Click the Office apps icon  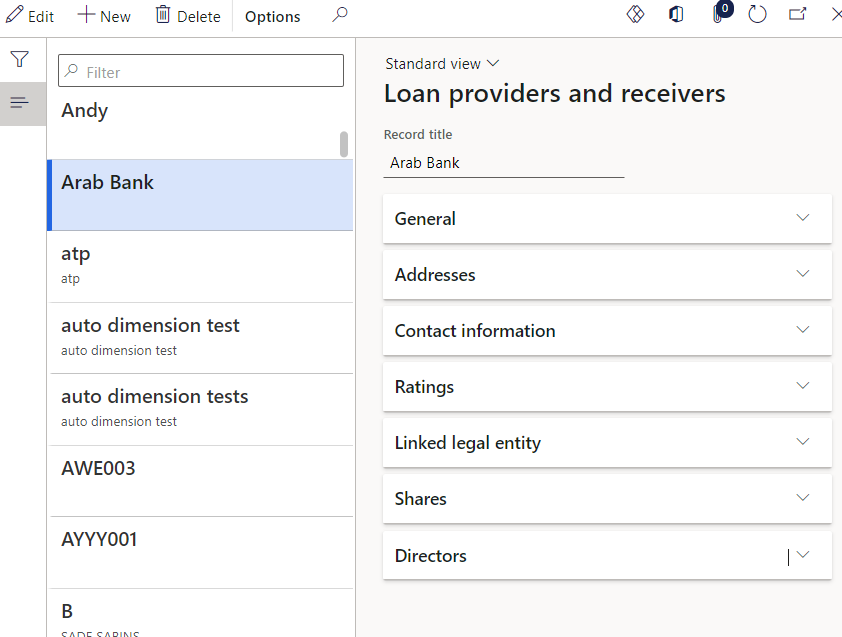tap(676, 15)
